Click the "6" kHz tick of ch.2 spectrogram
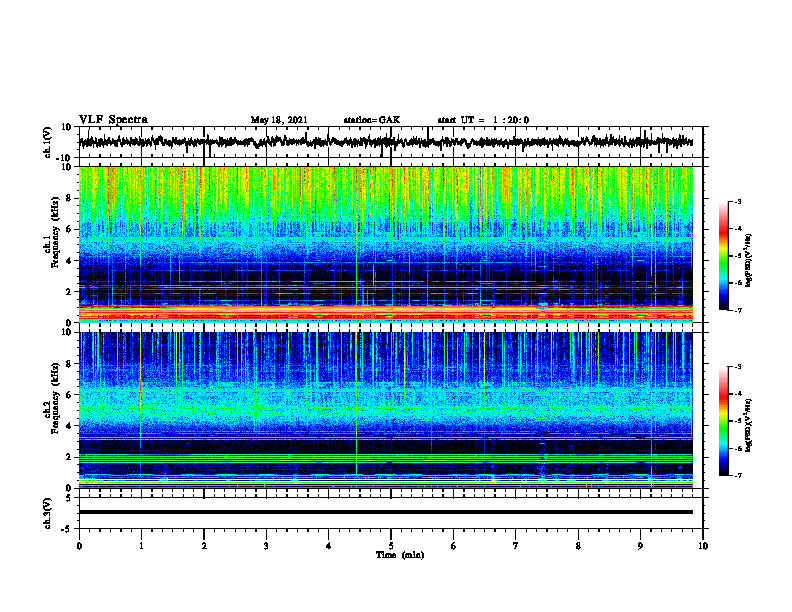This screenshot has height=612, width=792. (69, 395)
